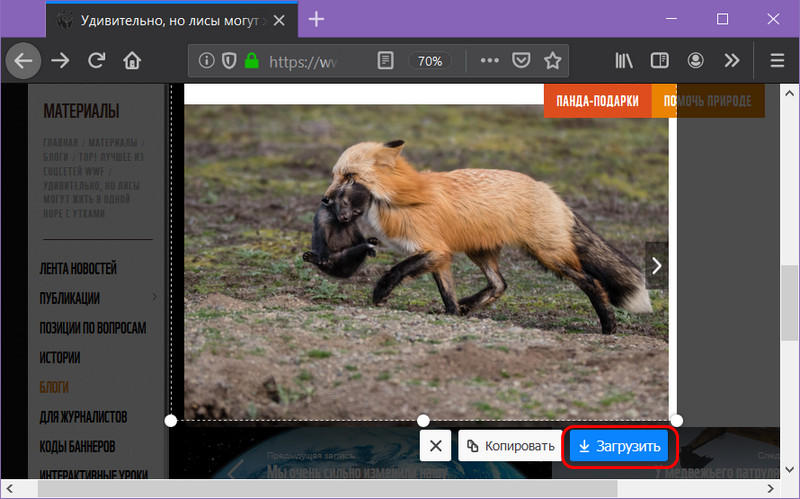Bookmark this page with the star

(x=553, y=61)
